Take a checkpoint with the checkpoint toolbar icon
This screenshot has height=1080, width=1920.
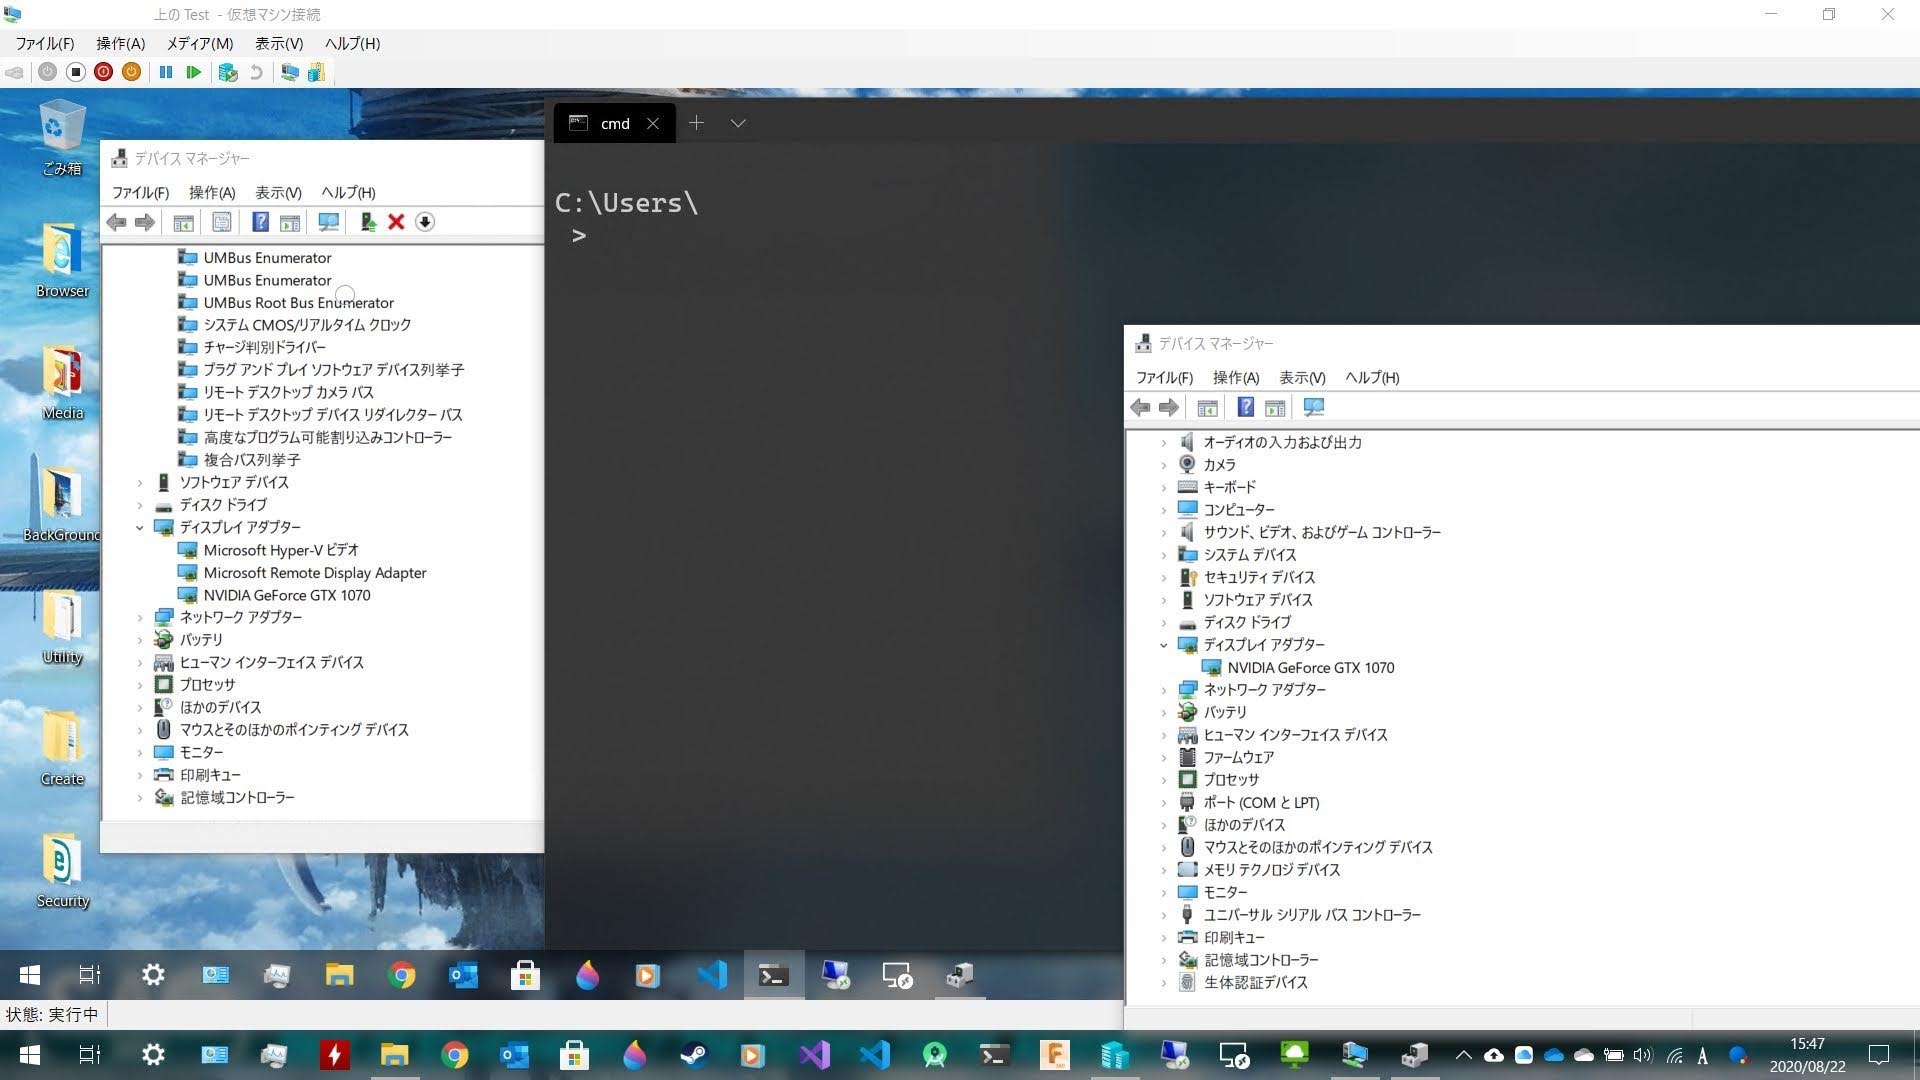(228, 72)
